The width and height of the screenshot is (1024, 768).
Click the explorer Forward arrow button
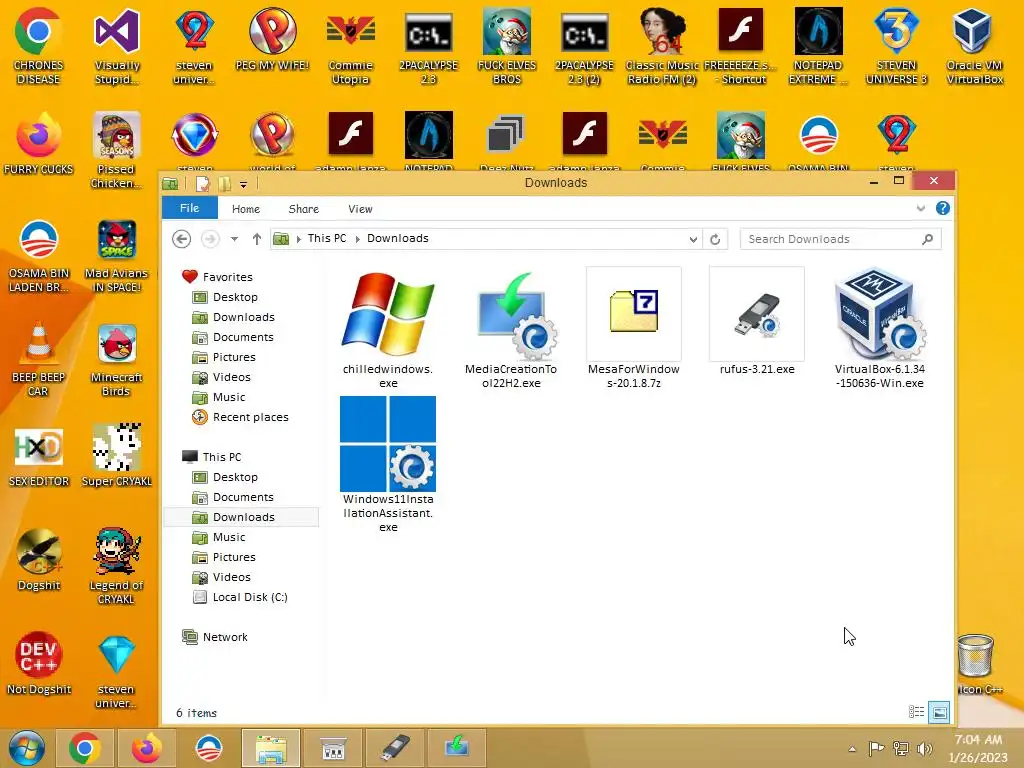210,239
